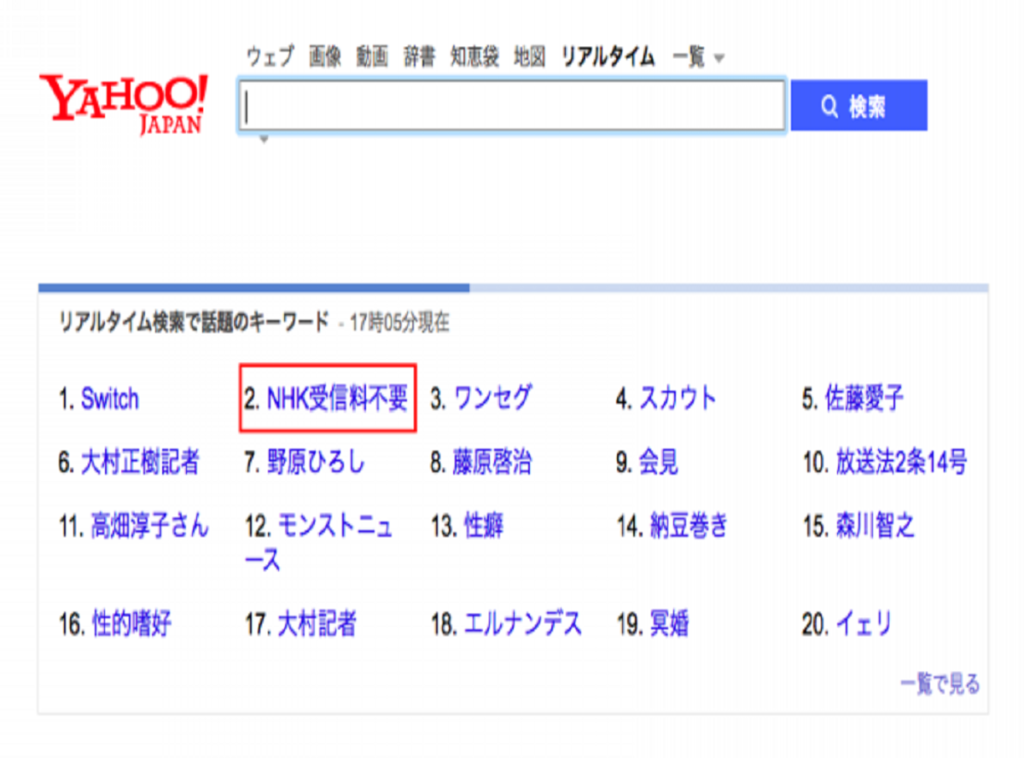
Task: Click the 一覧で見る link
Action: click(x=940, y=685)
